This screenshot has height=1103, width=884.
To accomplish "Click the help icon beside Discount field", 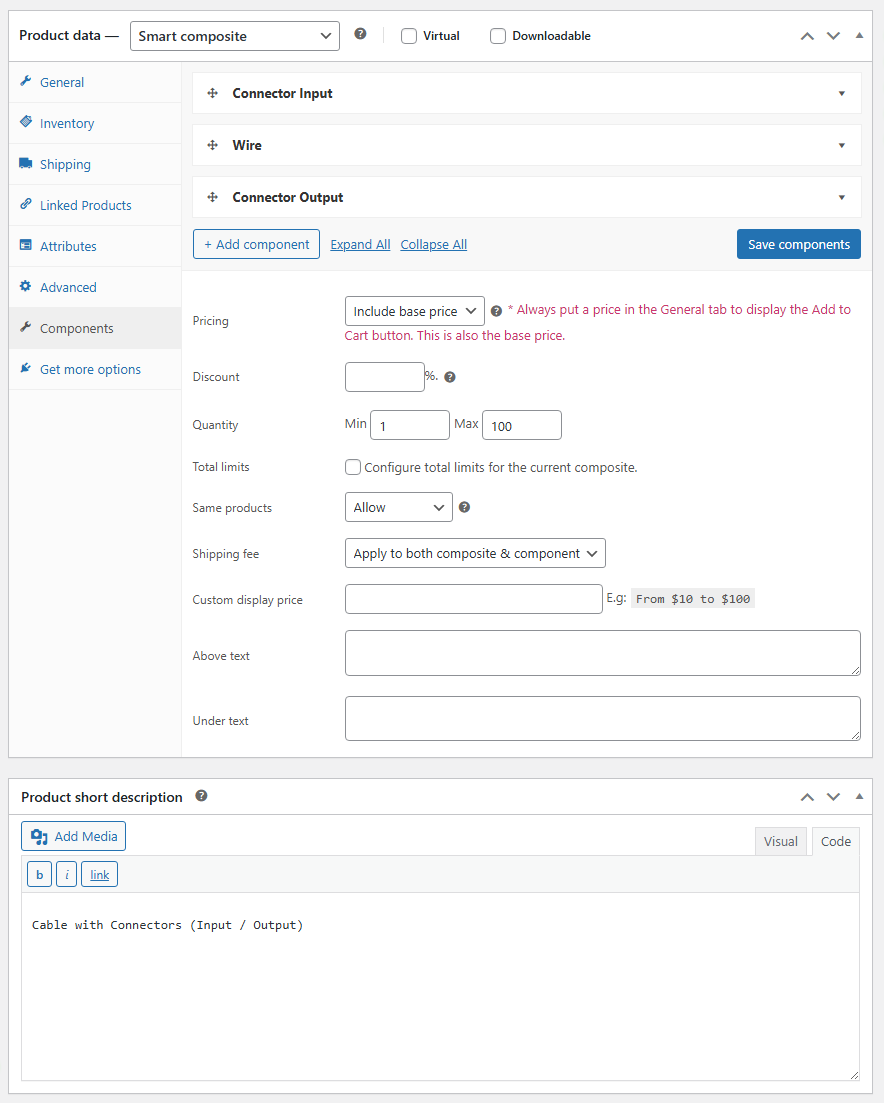I will point(450,377).
